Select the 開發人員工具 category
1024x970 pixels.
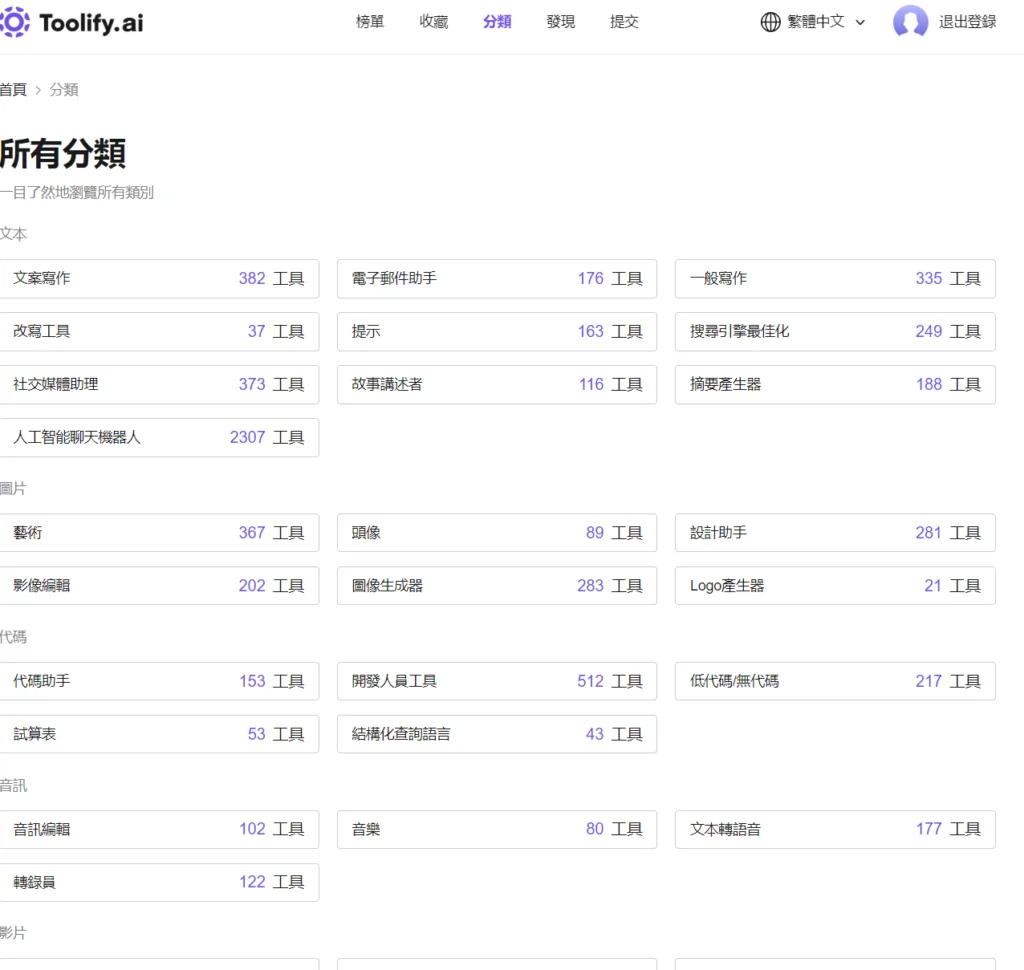pyautogui.click(x=497, y=681)
